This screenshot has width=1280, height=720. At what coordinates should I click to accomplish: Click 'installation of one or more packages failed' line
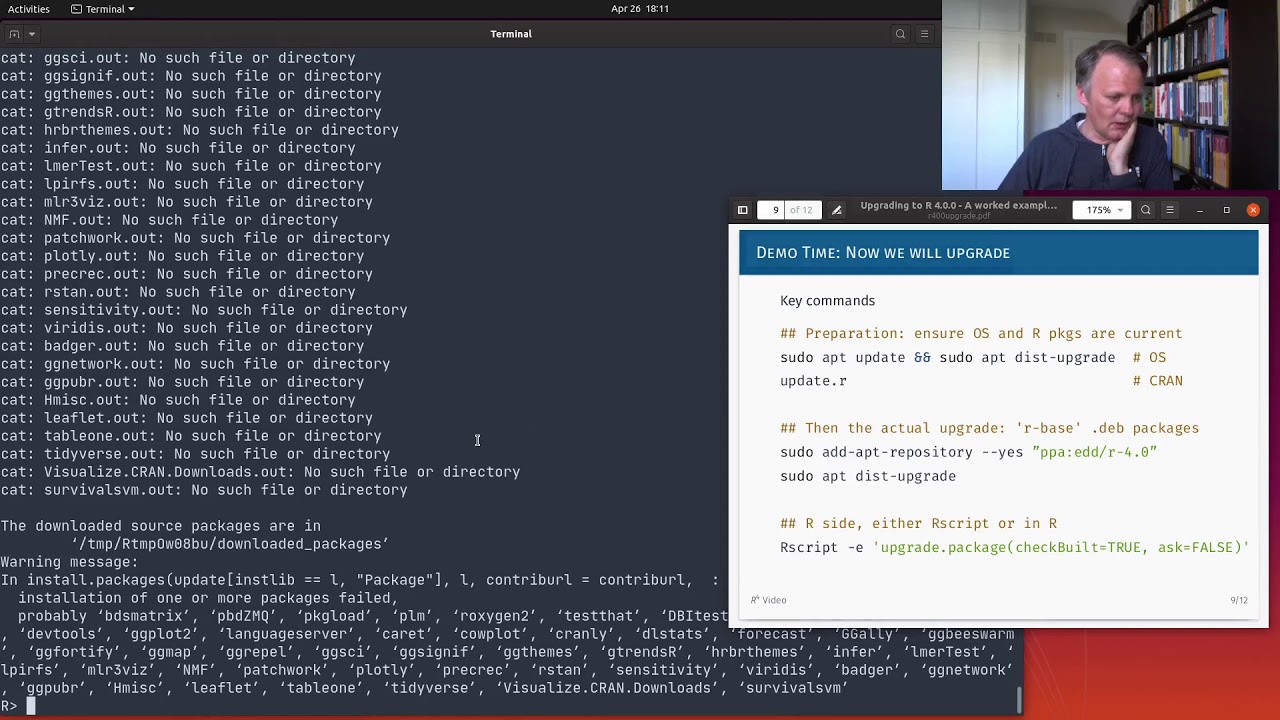(208, 598)
